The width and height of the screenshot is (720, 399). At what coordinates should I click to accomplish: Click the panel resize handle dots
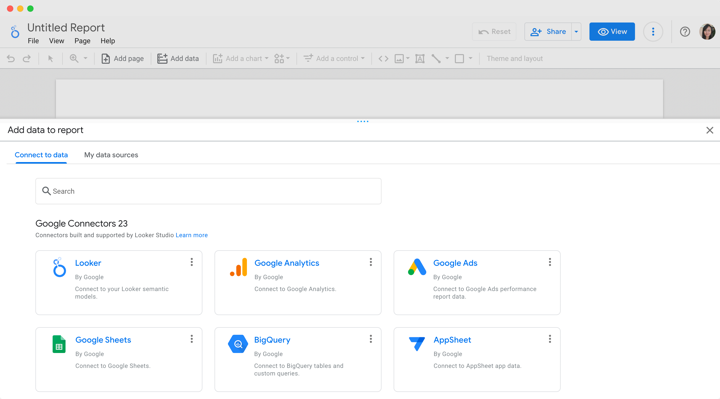click(x=363, y=122)
